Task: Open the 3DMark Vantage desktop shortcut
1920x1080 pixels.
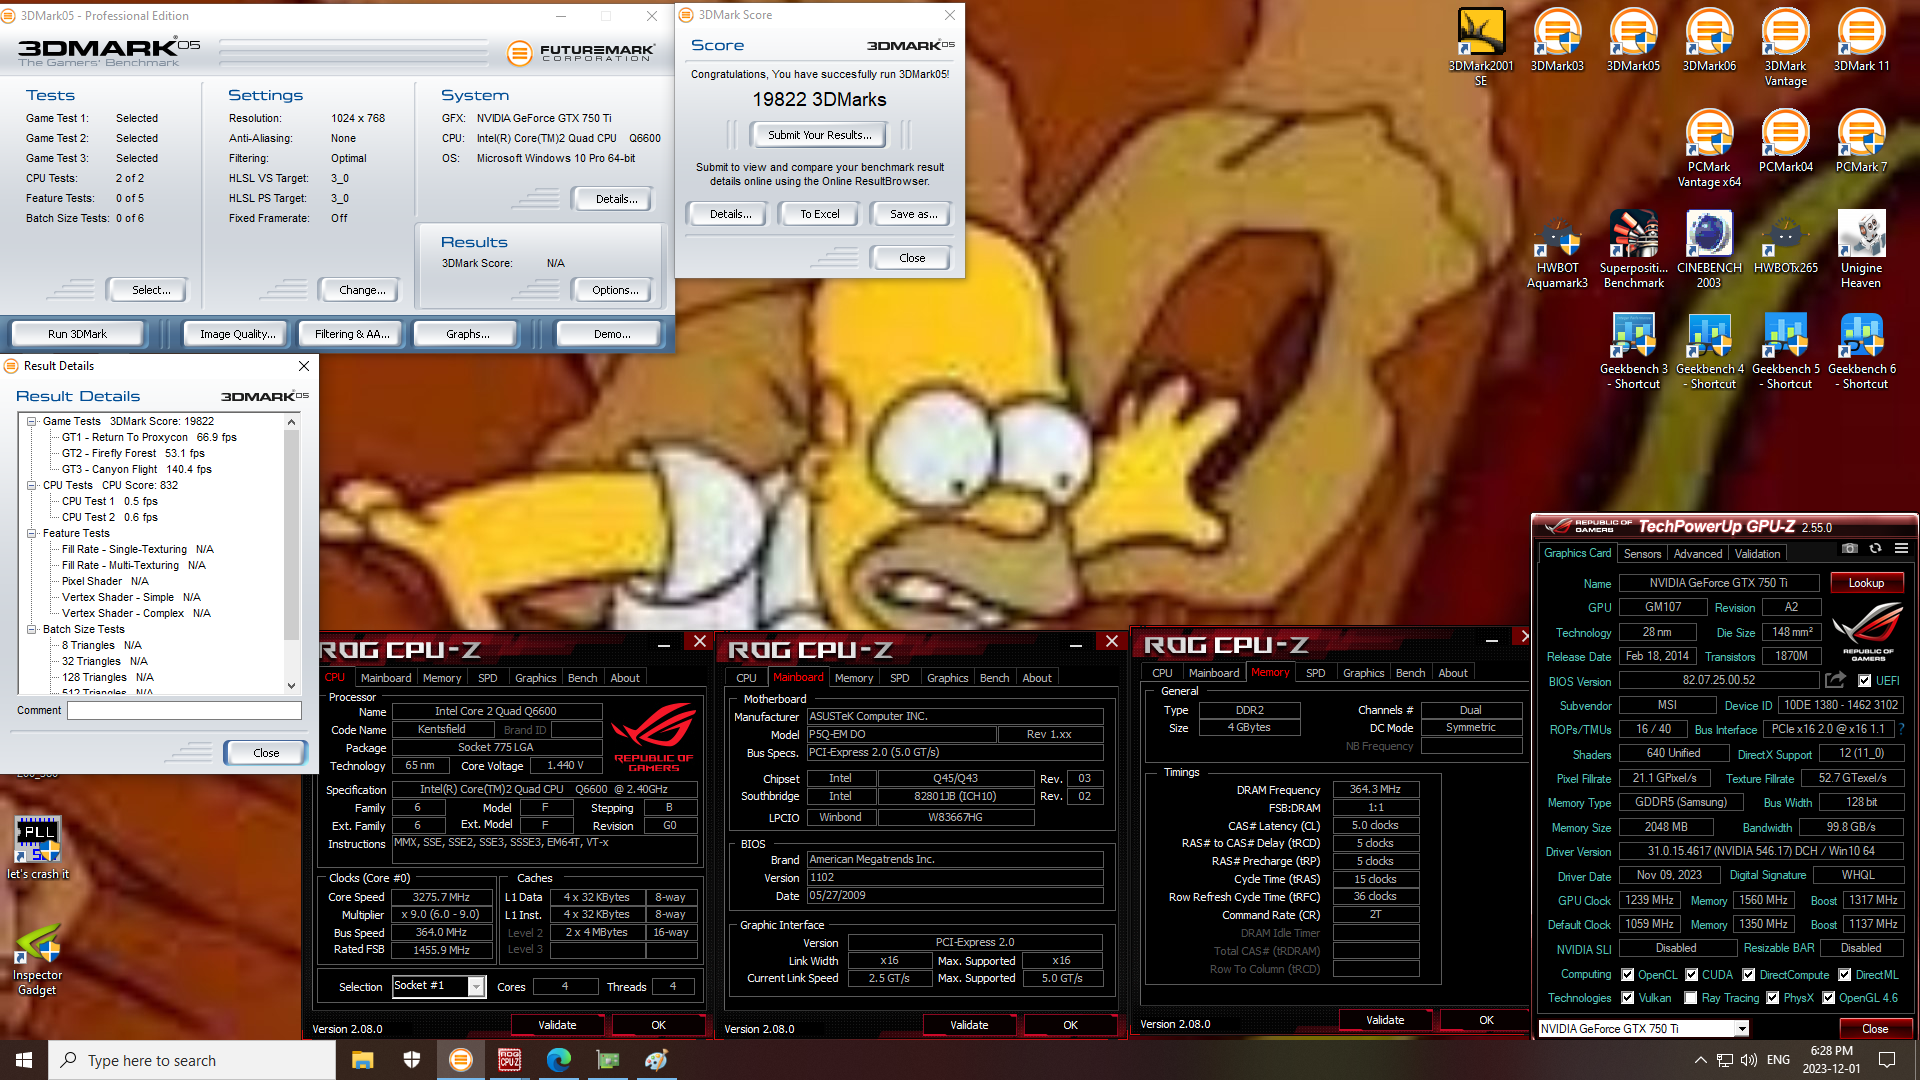Action: 1785,47
